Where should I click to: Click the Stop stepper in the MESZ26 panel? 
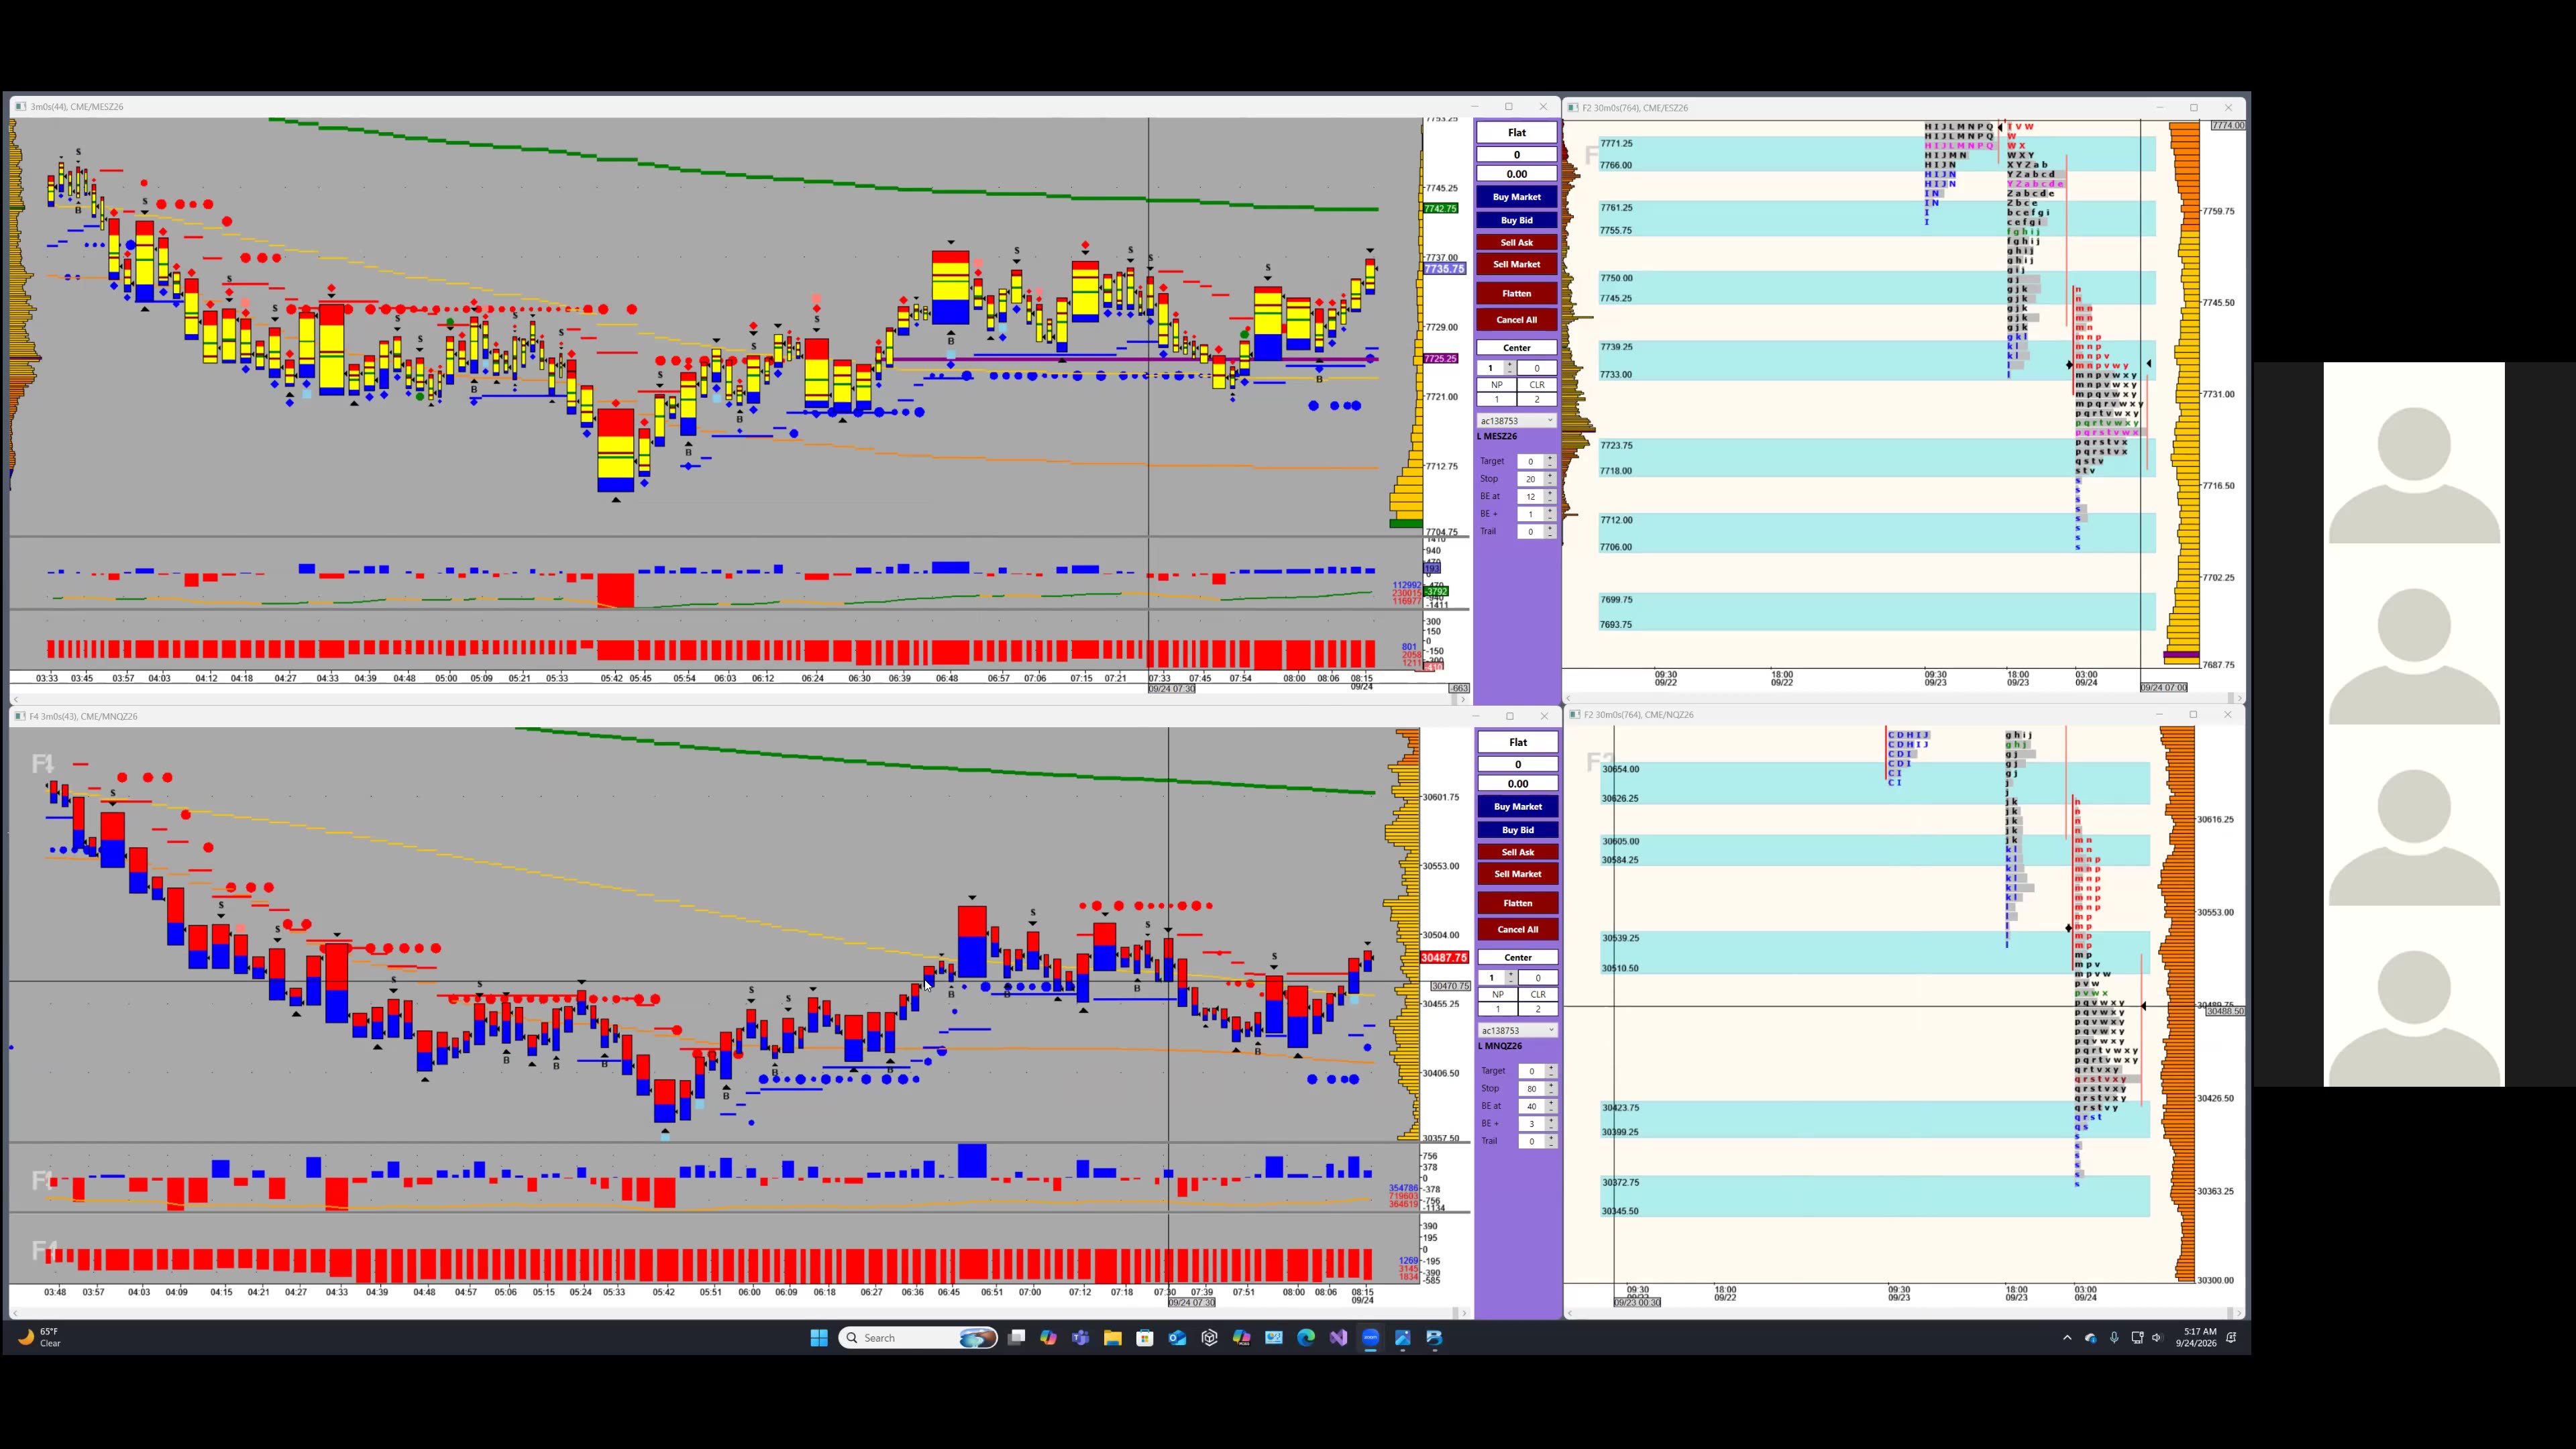click(1550, 479)
